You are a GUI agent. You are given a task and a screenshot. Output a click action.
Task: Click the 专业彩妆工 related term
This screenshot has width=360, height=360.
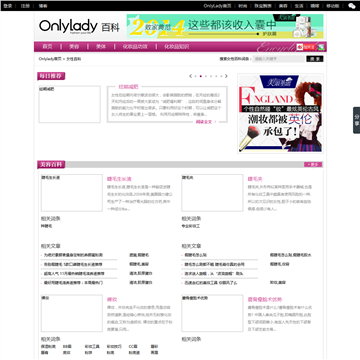(191, 226)
